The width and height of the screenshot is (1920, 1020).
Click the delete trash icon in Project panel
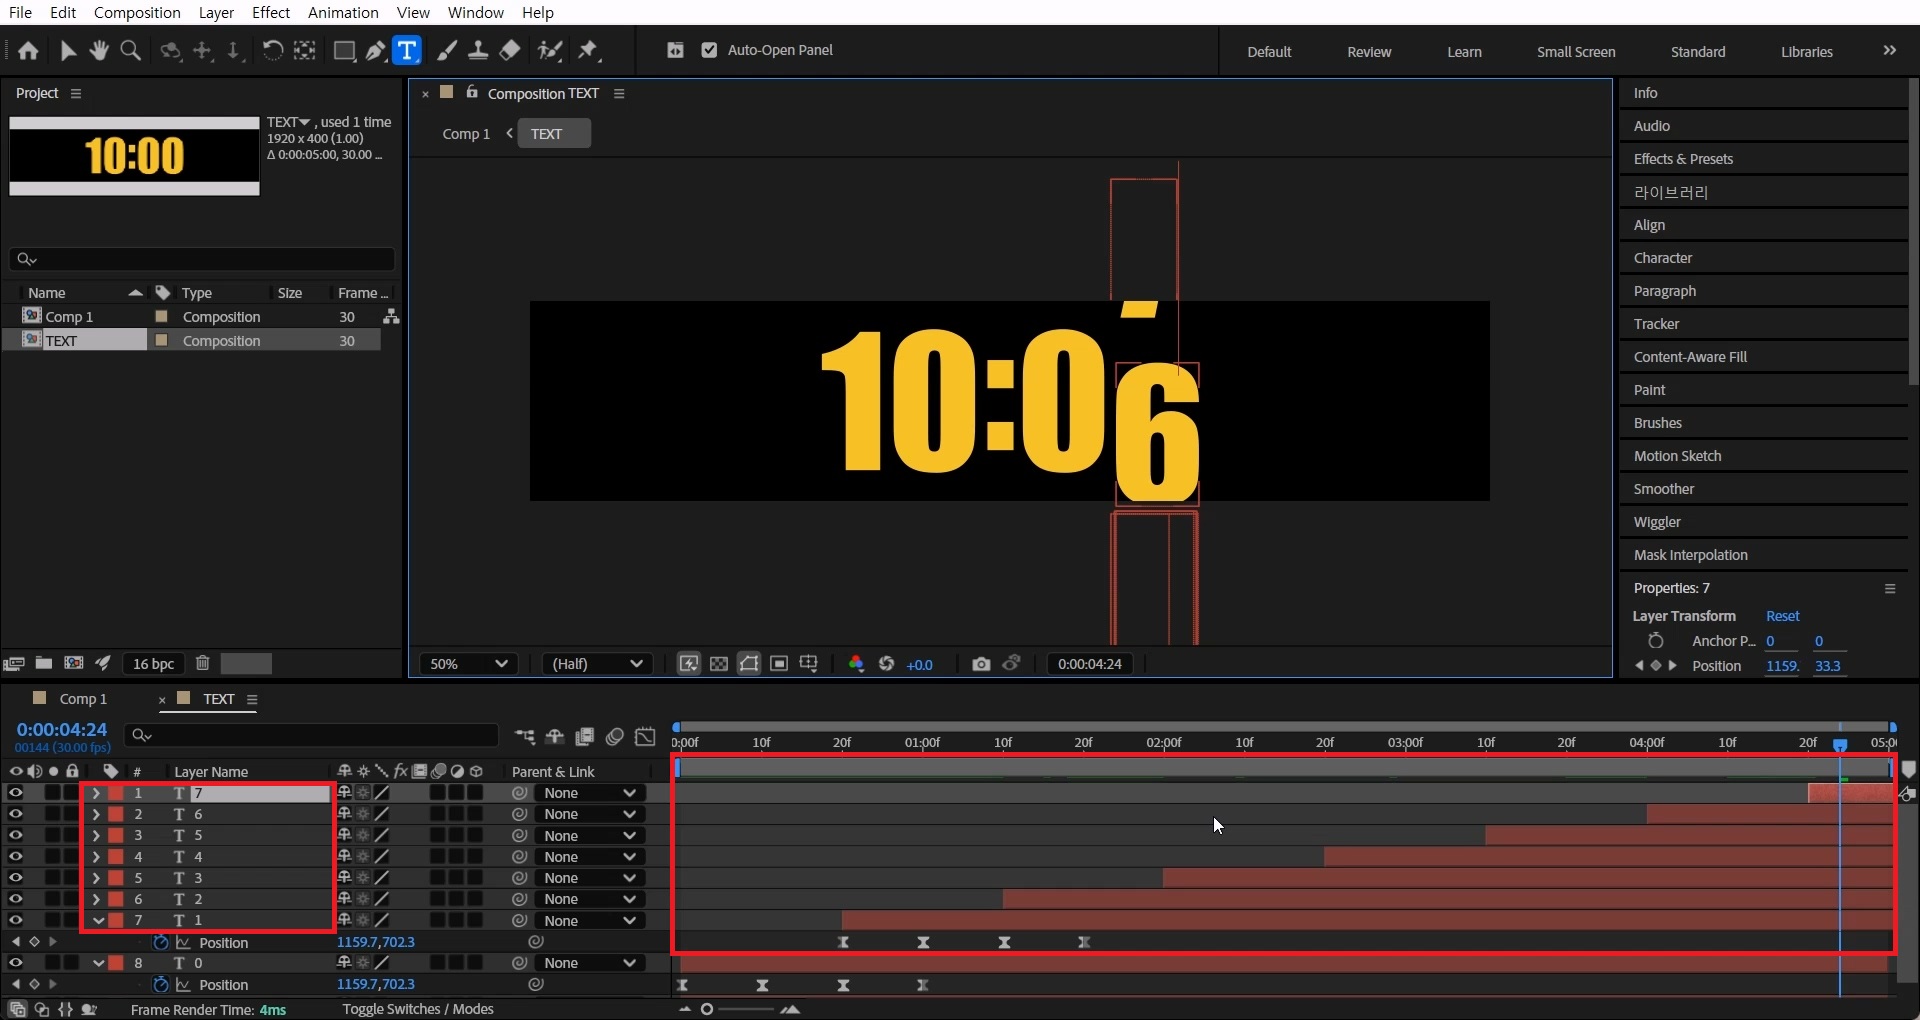[x=202, y=663]
